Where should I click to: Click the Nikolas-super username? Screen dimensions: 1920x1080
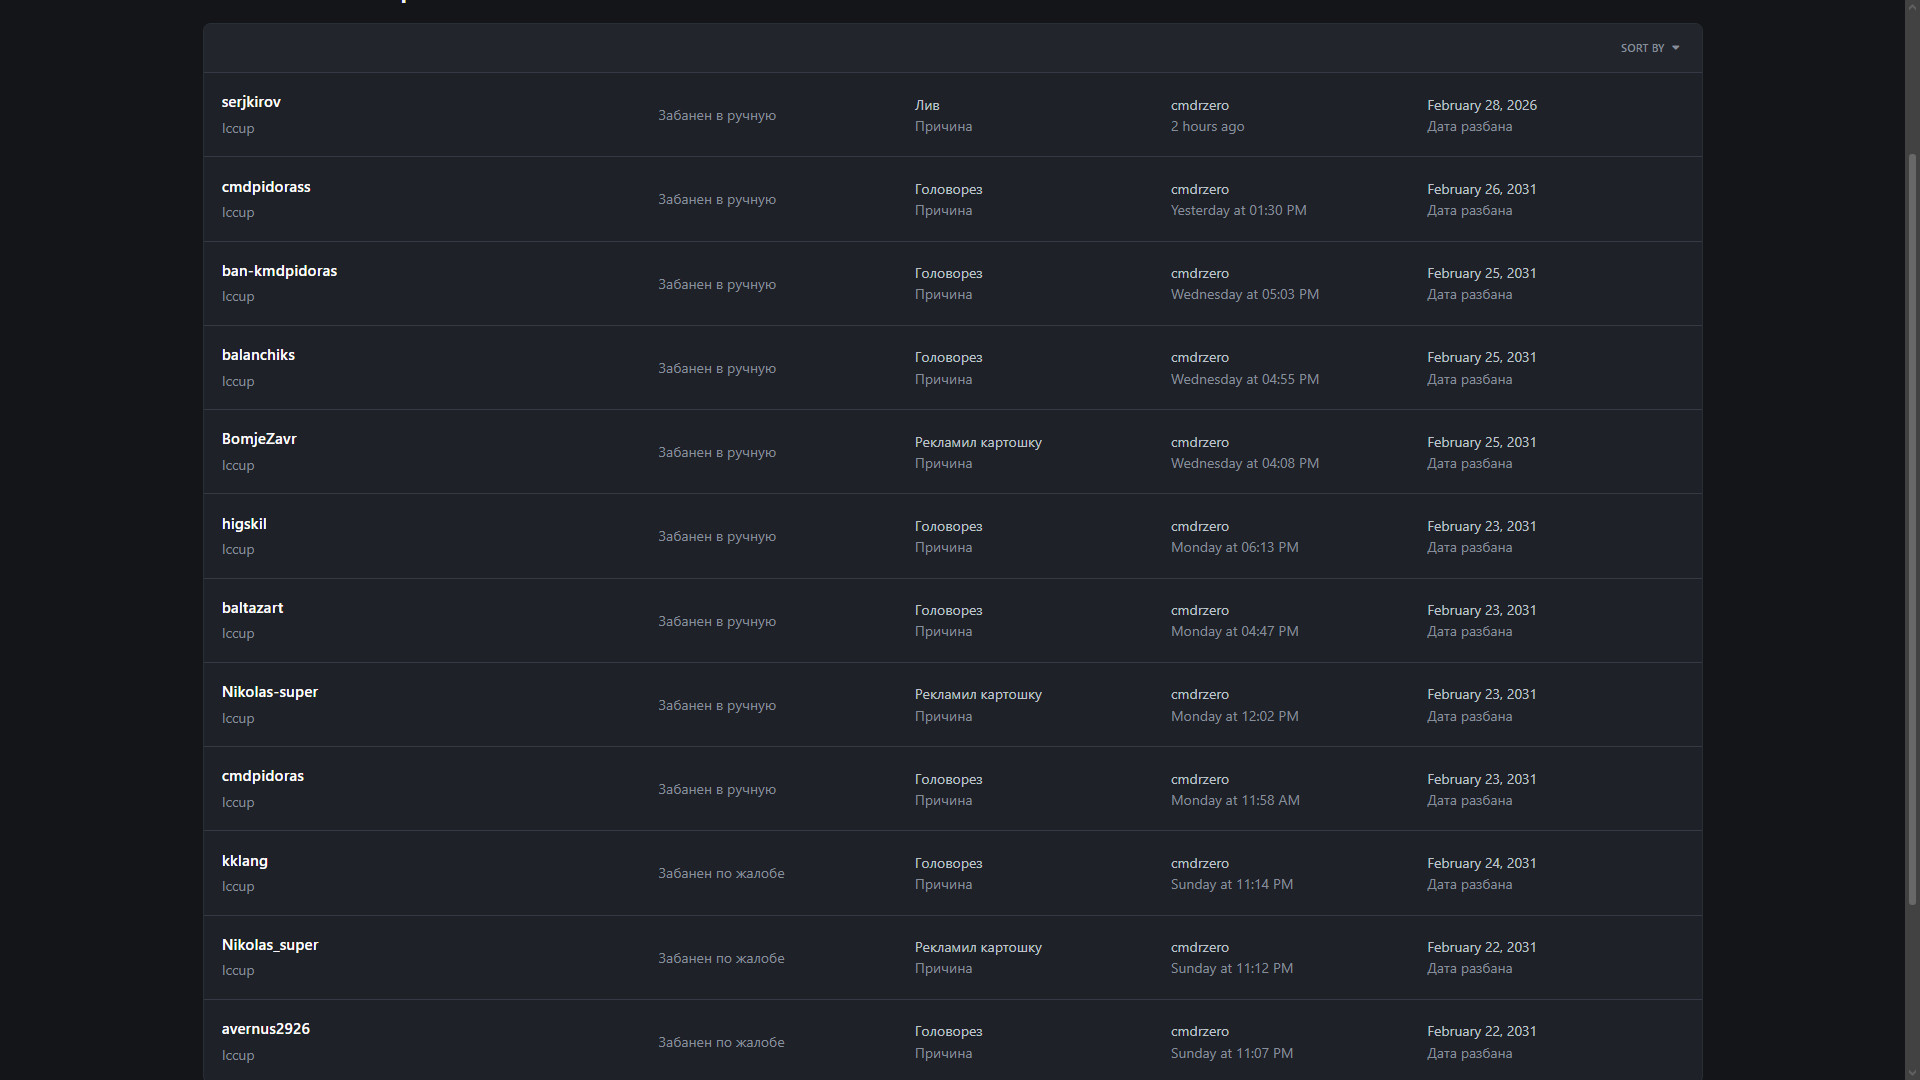pyautogui.click(x=270, y=692)
